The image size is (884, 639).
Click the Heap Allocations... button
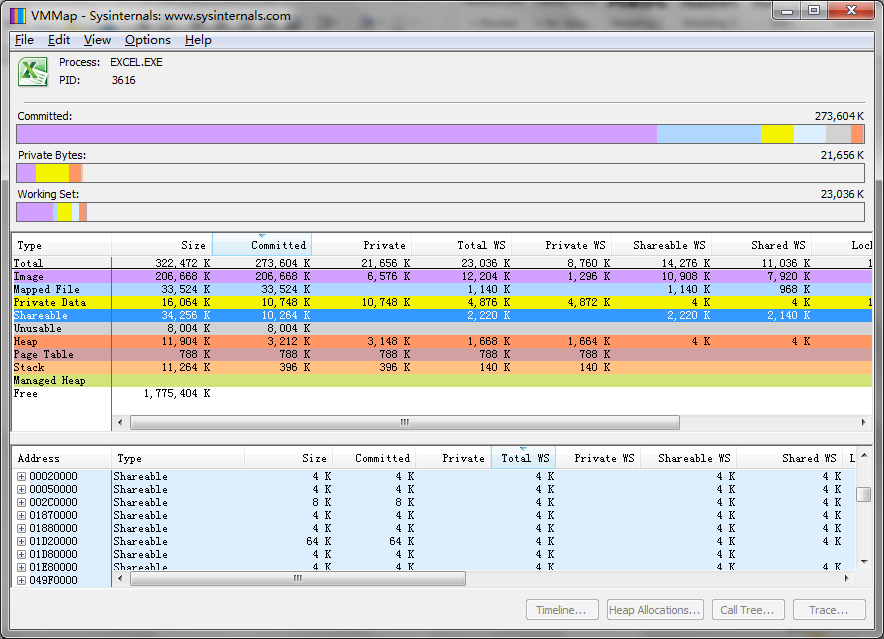point(655,610)
